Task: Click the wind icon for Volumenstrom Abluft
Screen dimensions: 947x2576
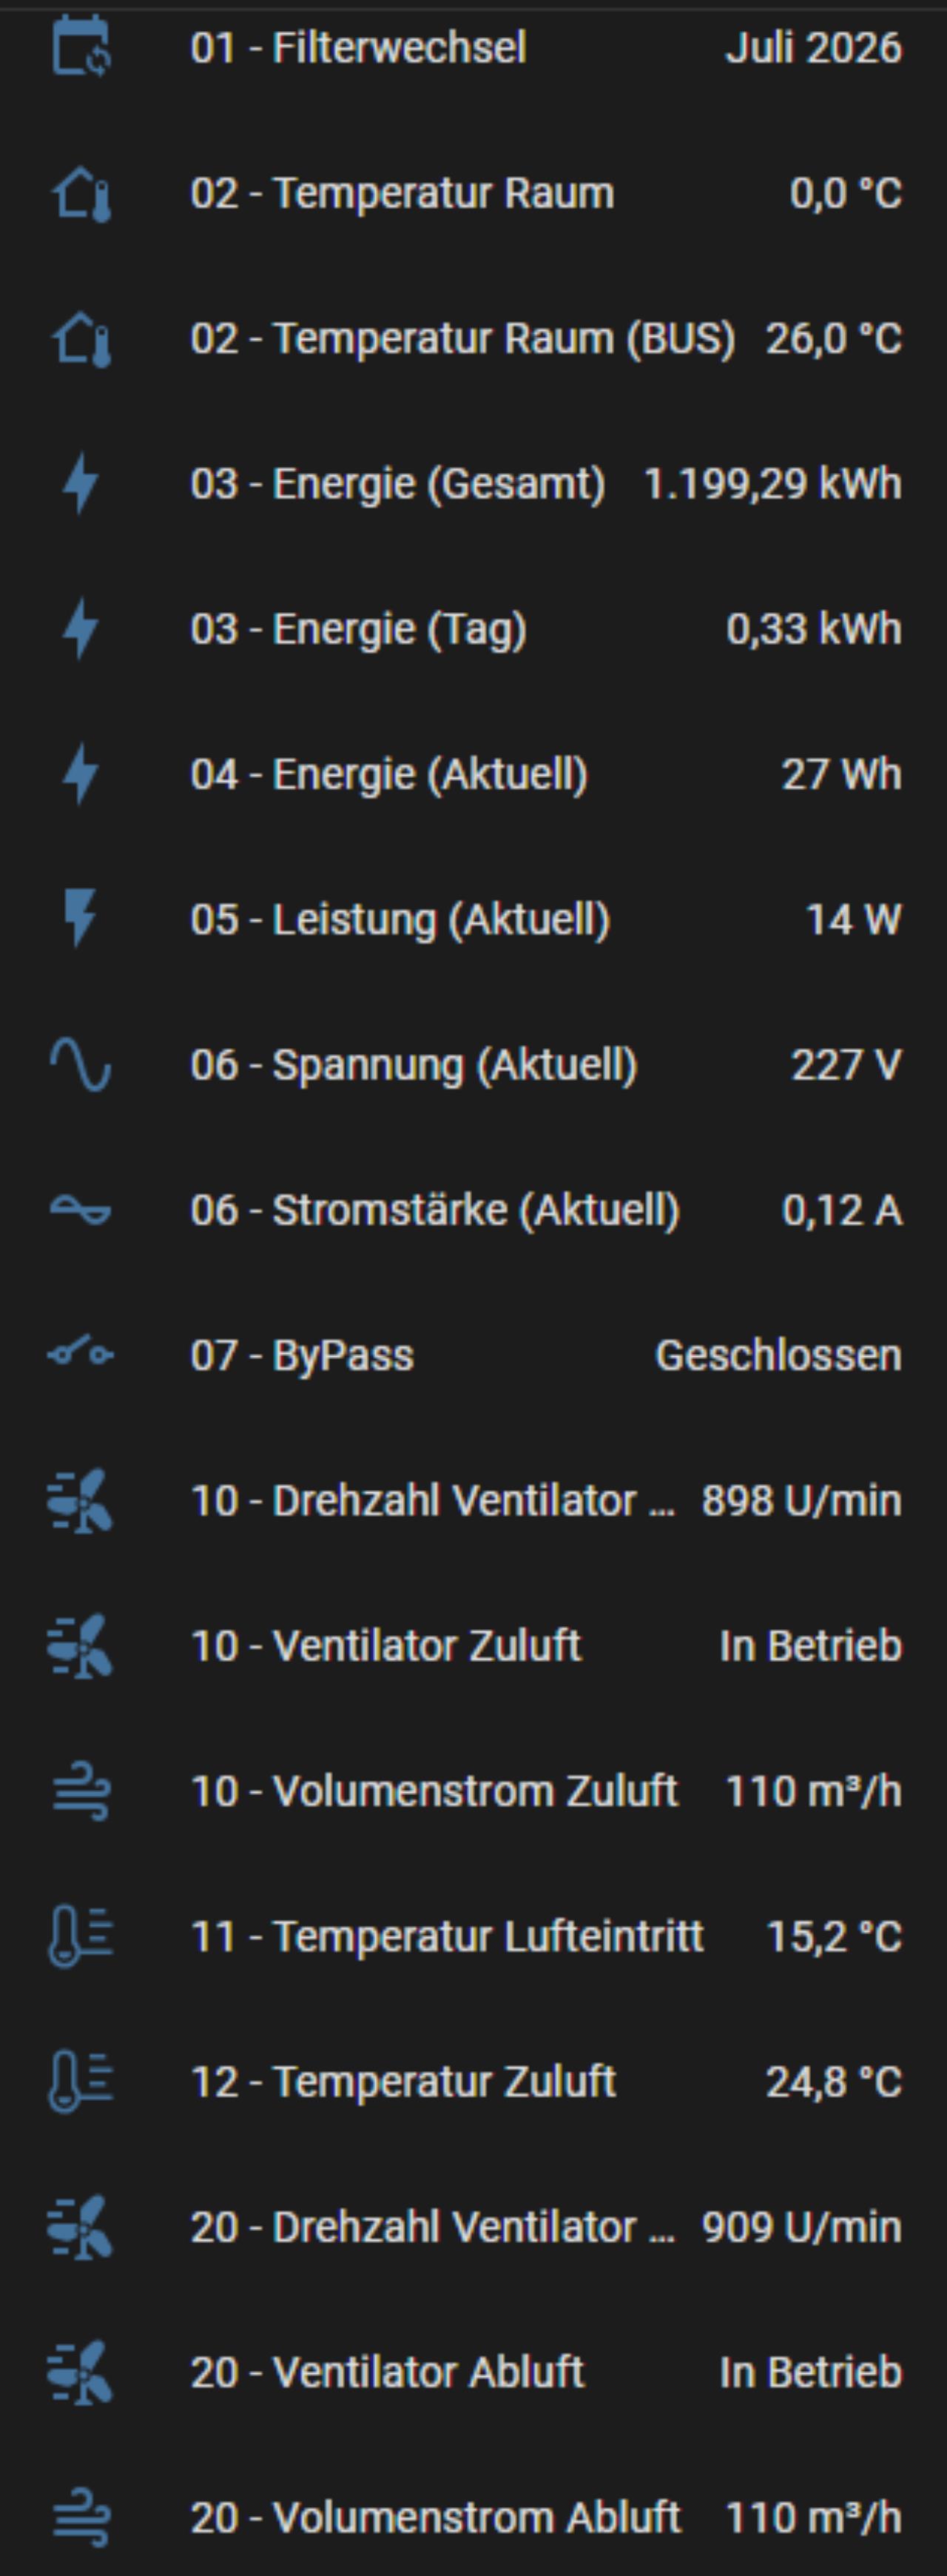Action: coord(80,2517)
